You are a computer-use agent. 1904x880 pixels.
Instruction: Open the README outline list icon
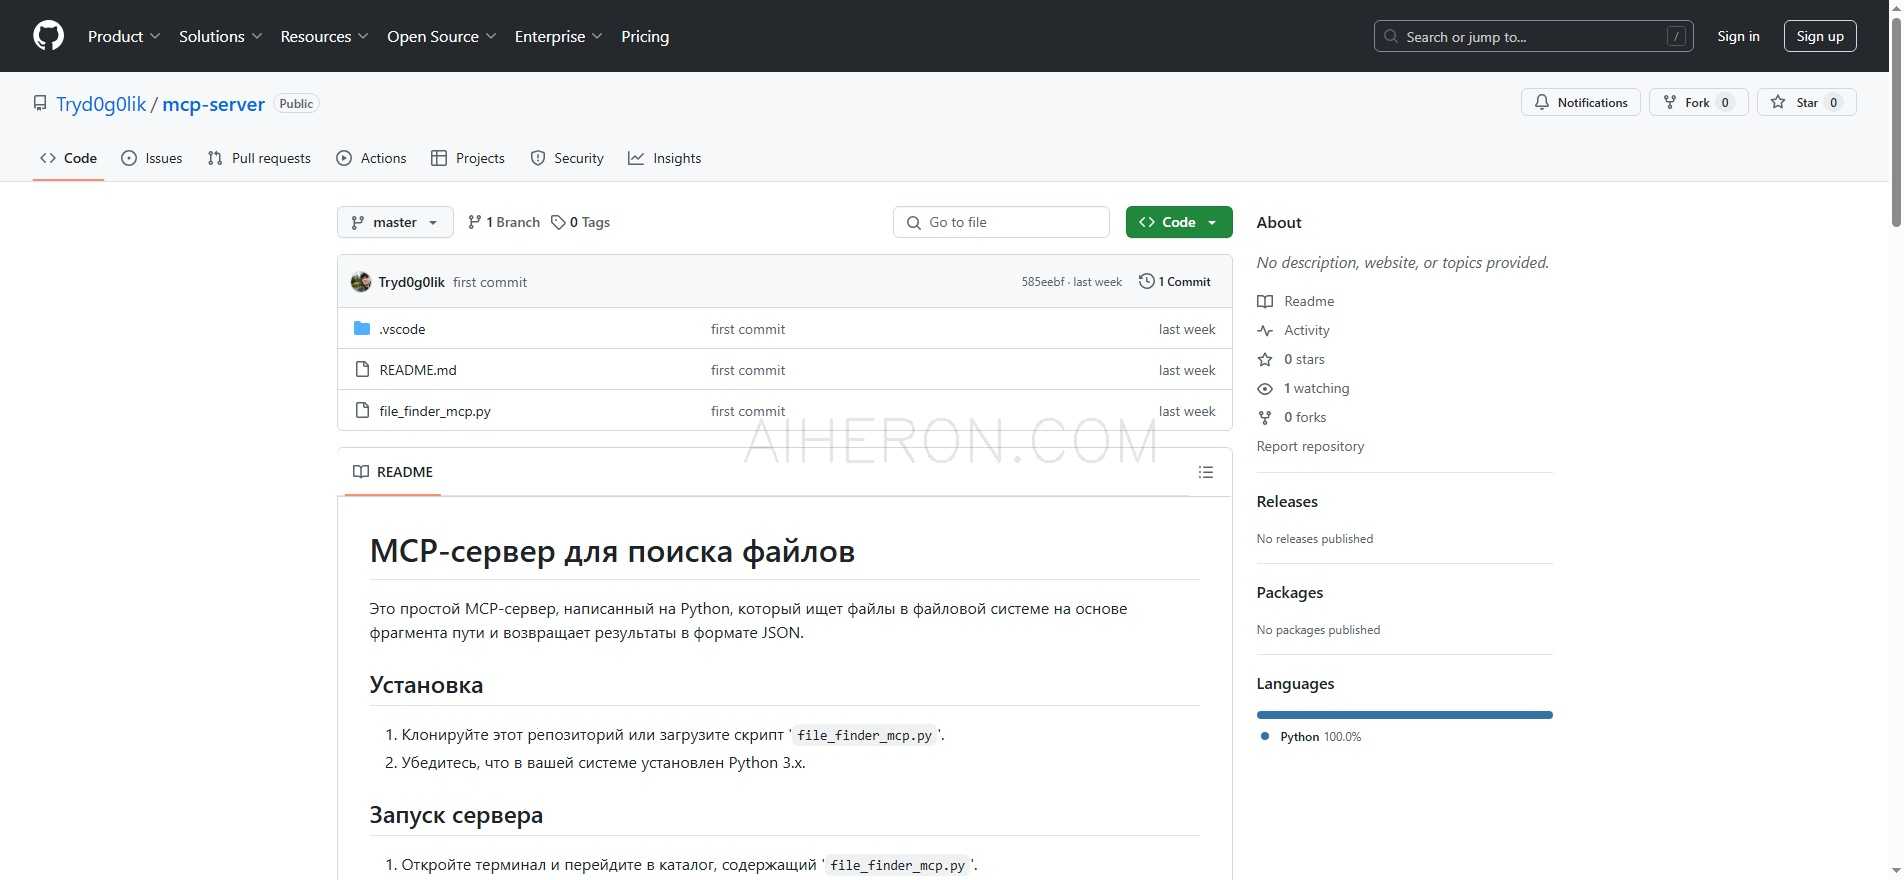(x=1206, y=472)
